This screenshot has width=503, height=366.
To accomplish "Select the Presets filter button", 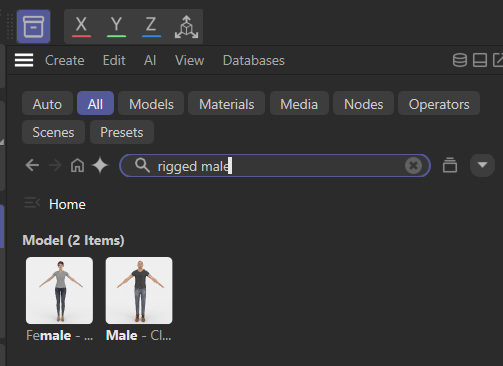I will coord(122,132).
